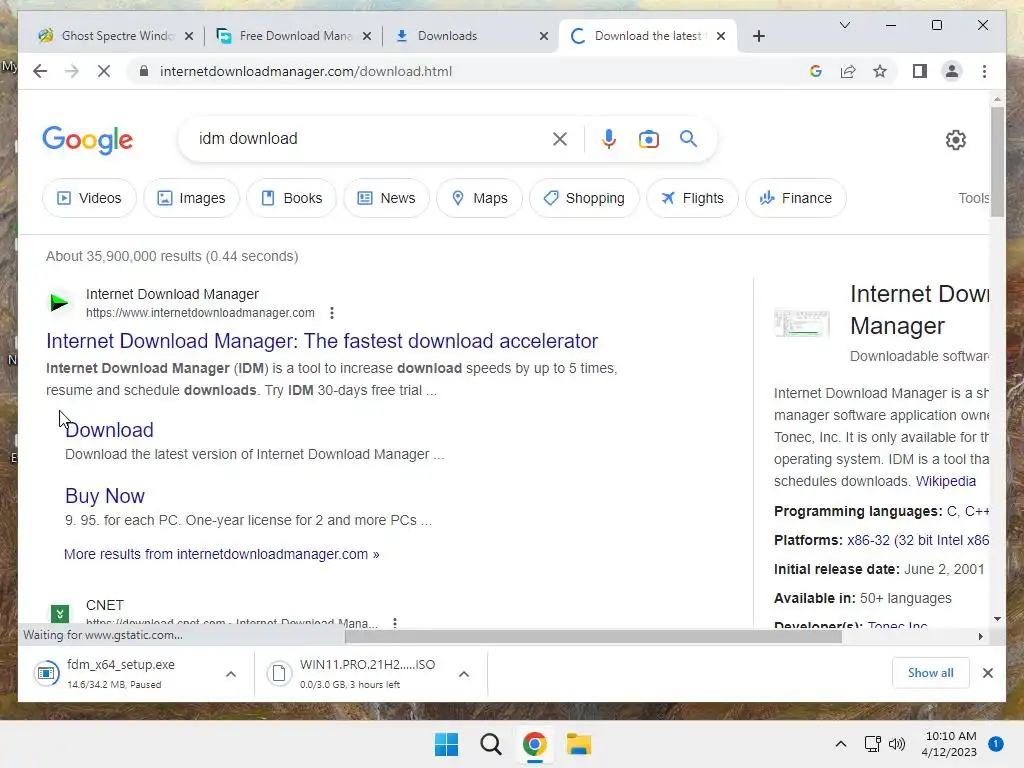Image resolution: width=1024 pixels, height=768 pixels.
Task: Bookmark this page with the star icon
Action: 880,71
